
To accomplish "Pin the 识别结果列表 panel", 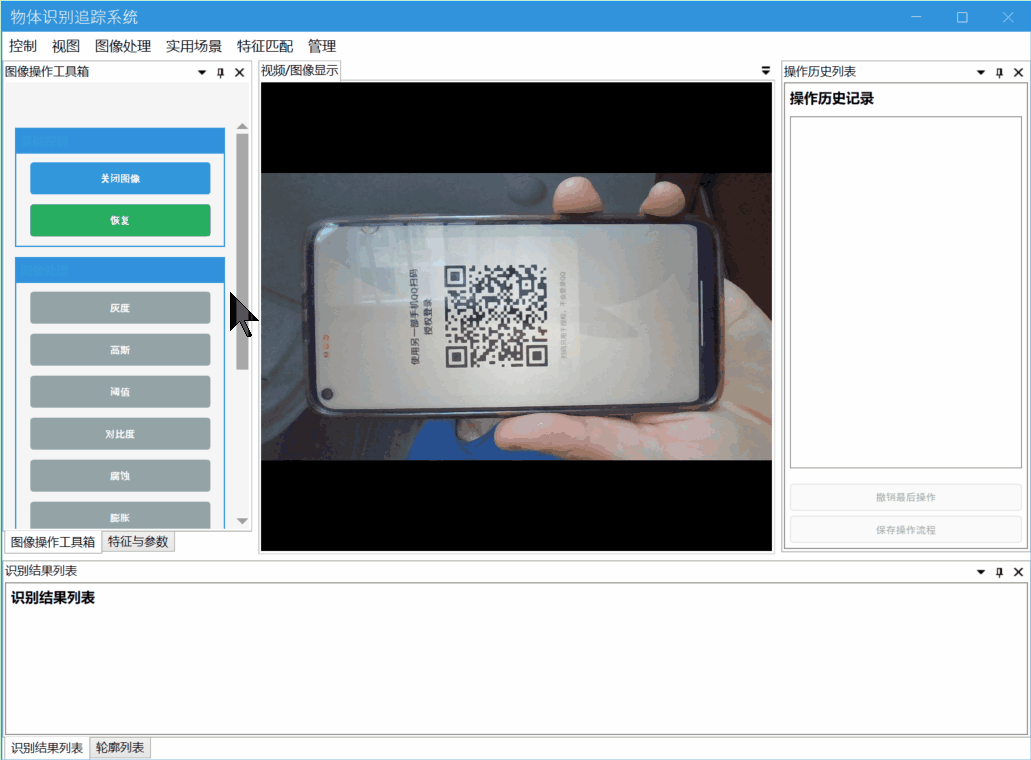I will coord(999,572).
